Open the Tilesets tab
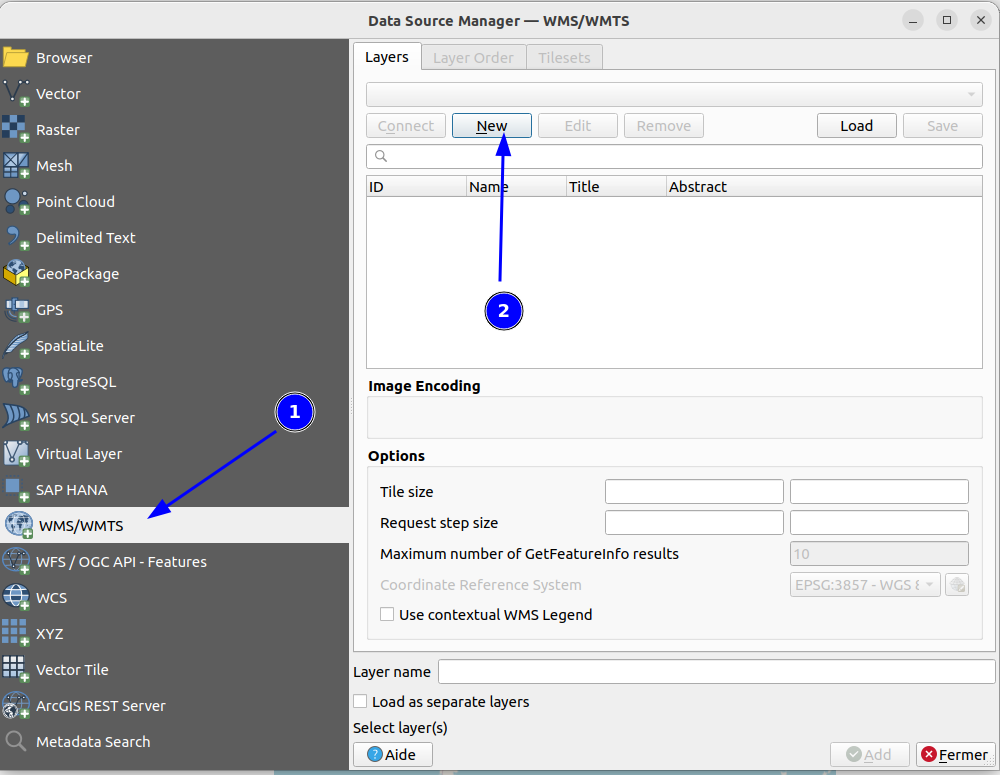The width and height of the screenshot is (1000, 775). click(x=564, y=57)
